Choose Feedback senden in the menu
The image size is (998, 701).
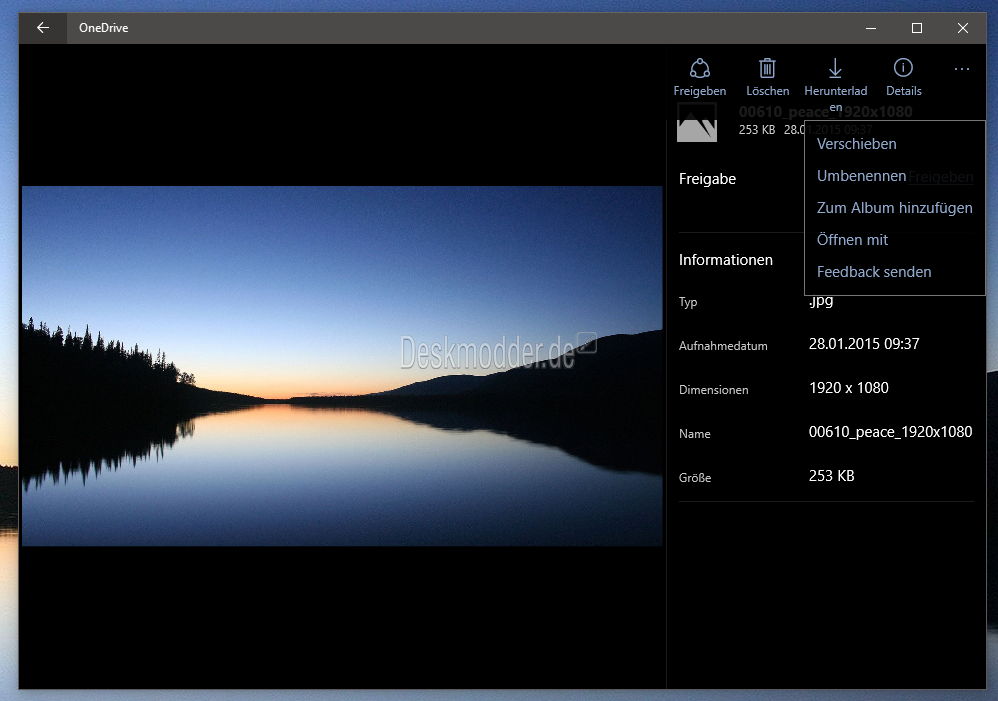(x=894, y=272)
